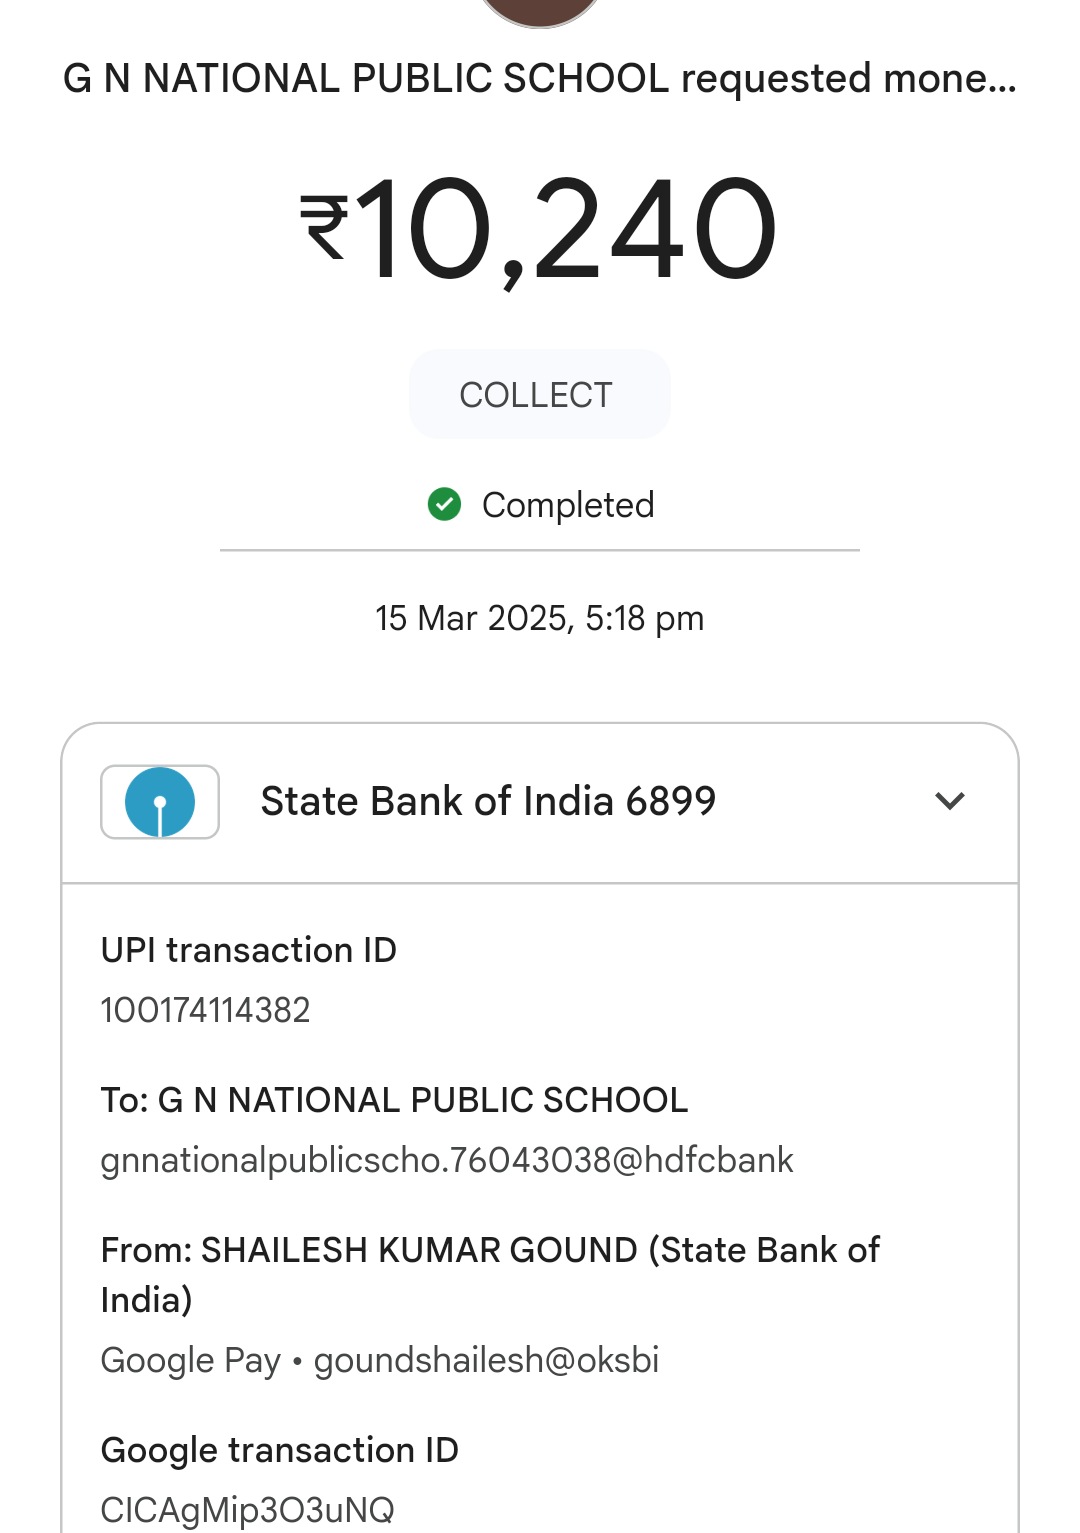
Task: Click the COLLECT chip
Action: tap(539, 395)
